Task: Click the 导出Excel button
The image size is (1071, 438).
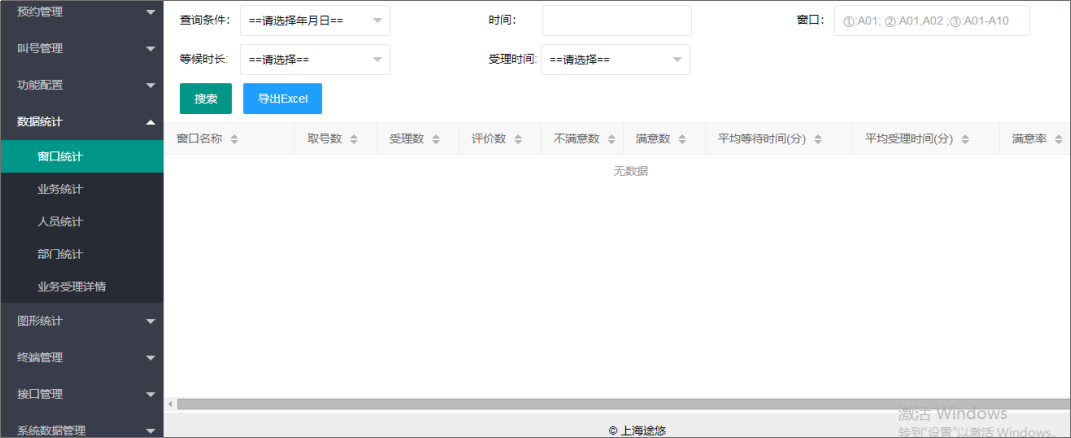Action: [282, 99]
